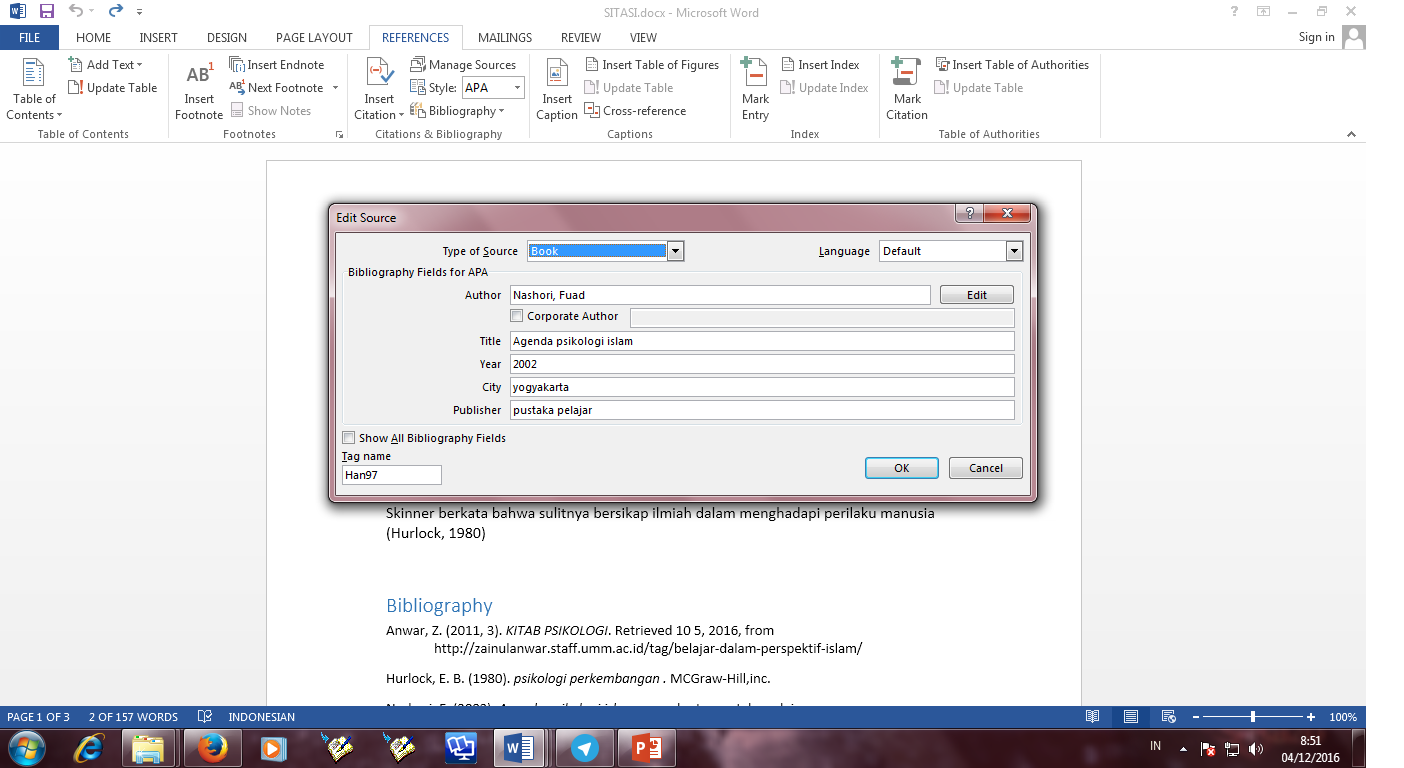The image size is (1404, 768).
Task: Switch to the REVIEW tab
Action: (581, 37)
